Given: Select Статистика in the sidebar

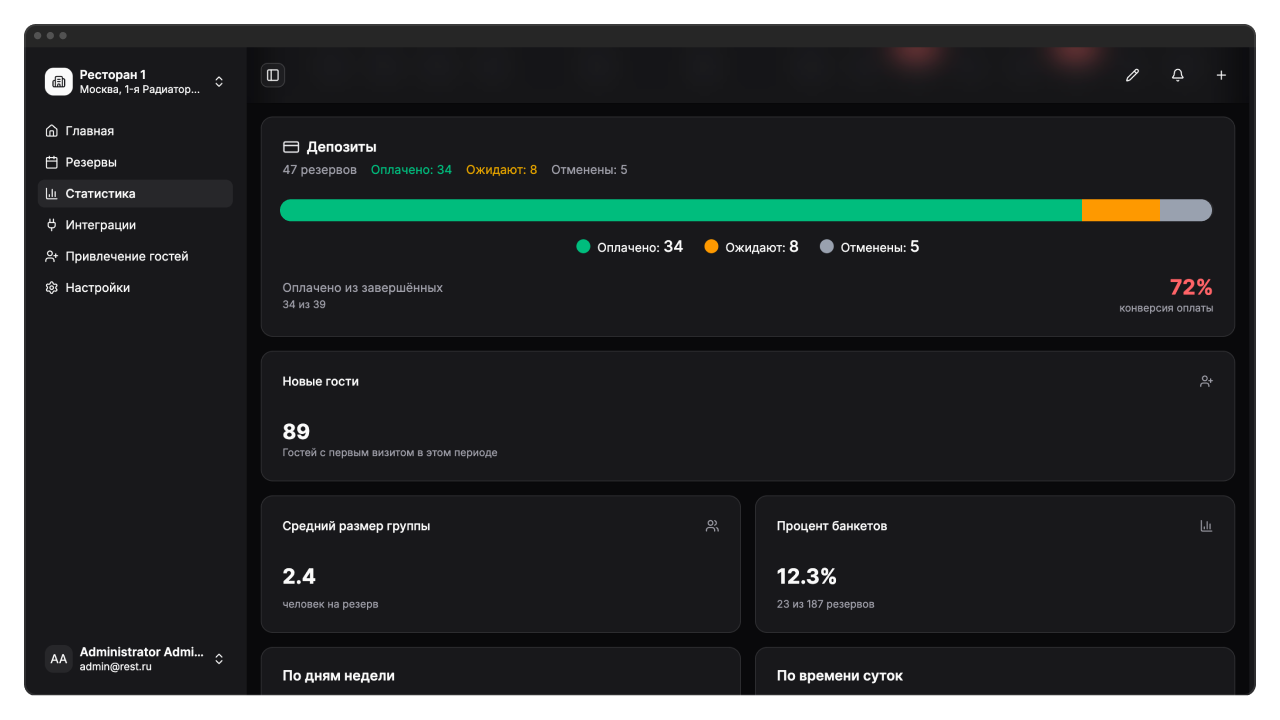Looking at the screenshot, I should click(100, 194).
